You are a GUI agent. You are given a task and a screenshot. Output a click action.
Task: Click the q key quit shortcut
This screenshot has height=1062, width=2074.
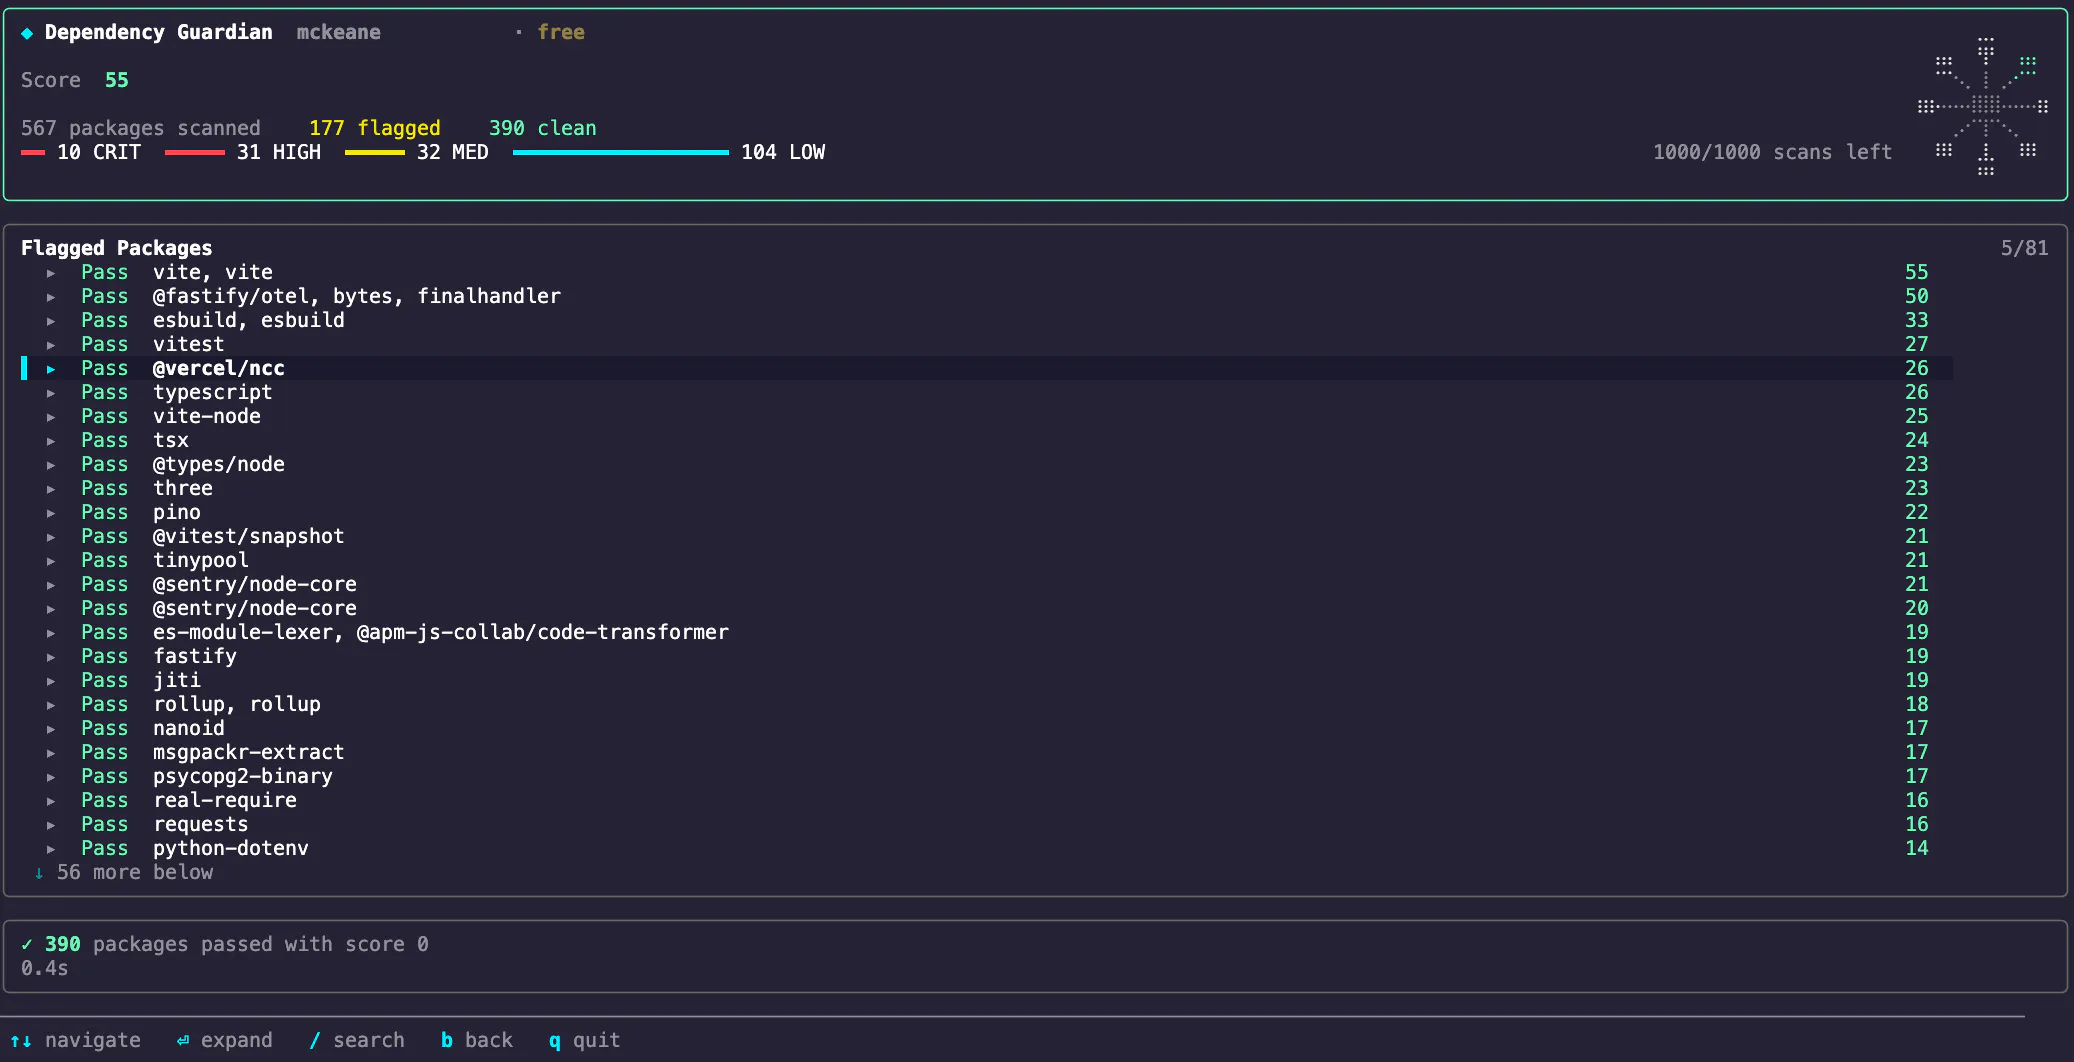pyautogui.click(x=555, y=1042)
